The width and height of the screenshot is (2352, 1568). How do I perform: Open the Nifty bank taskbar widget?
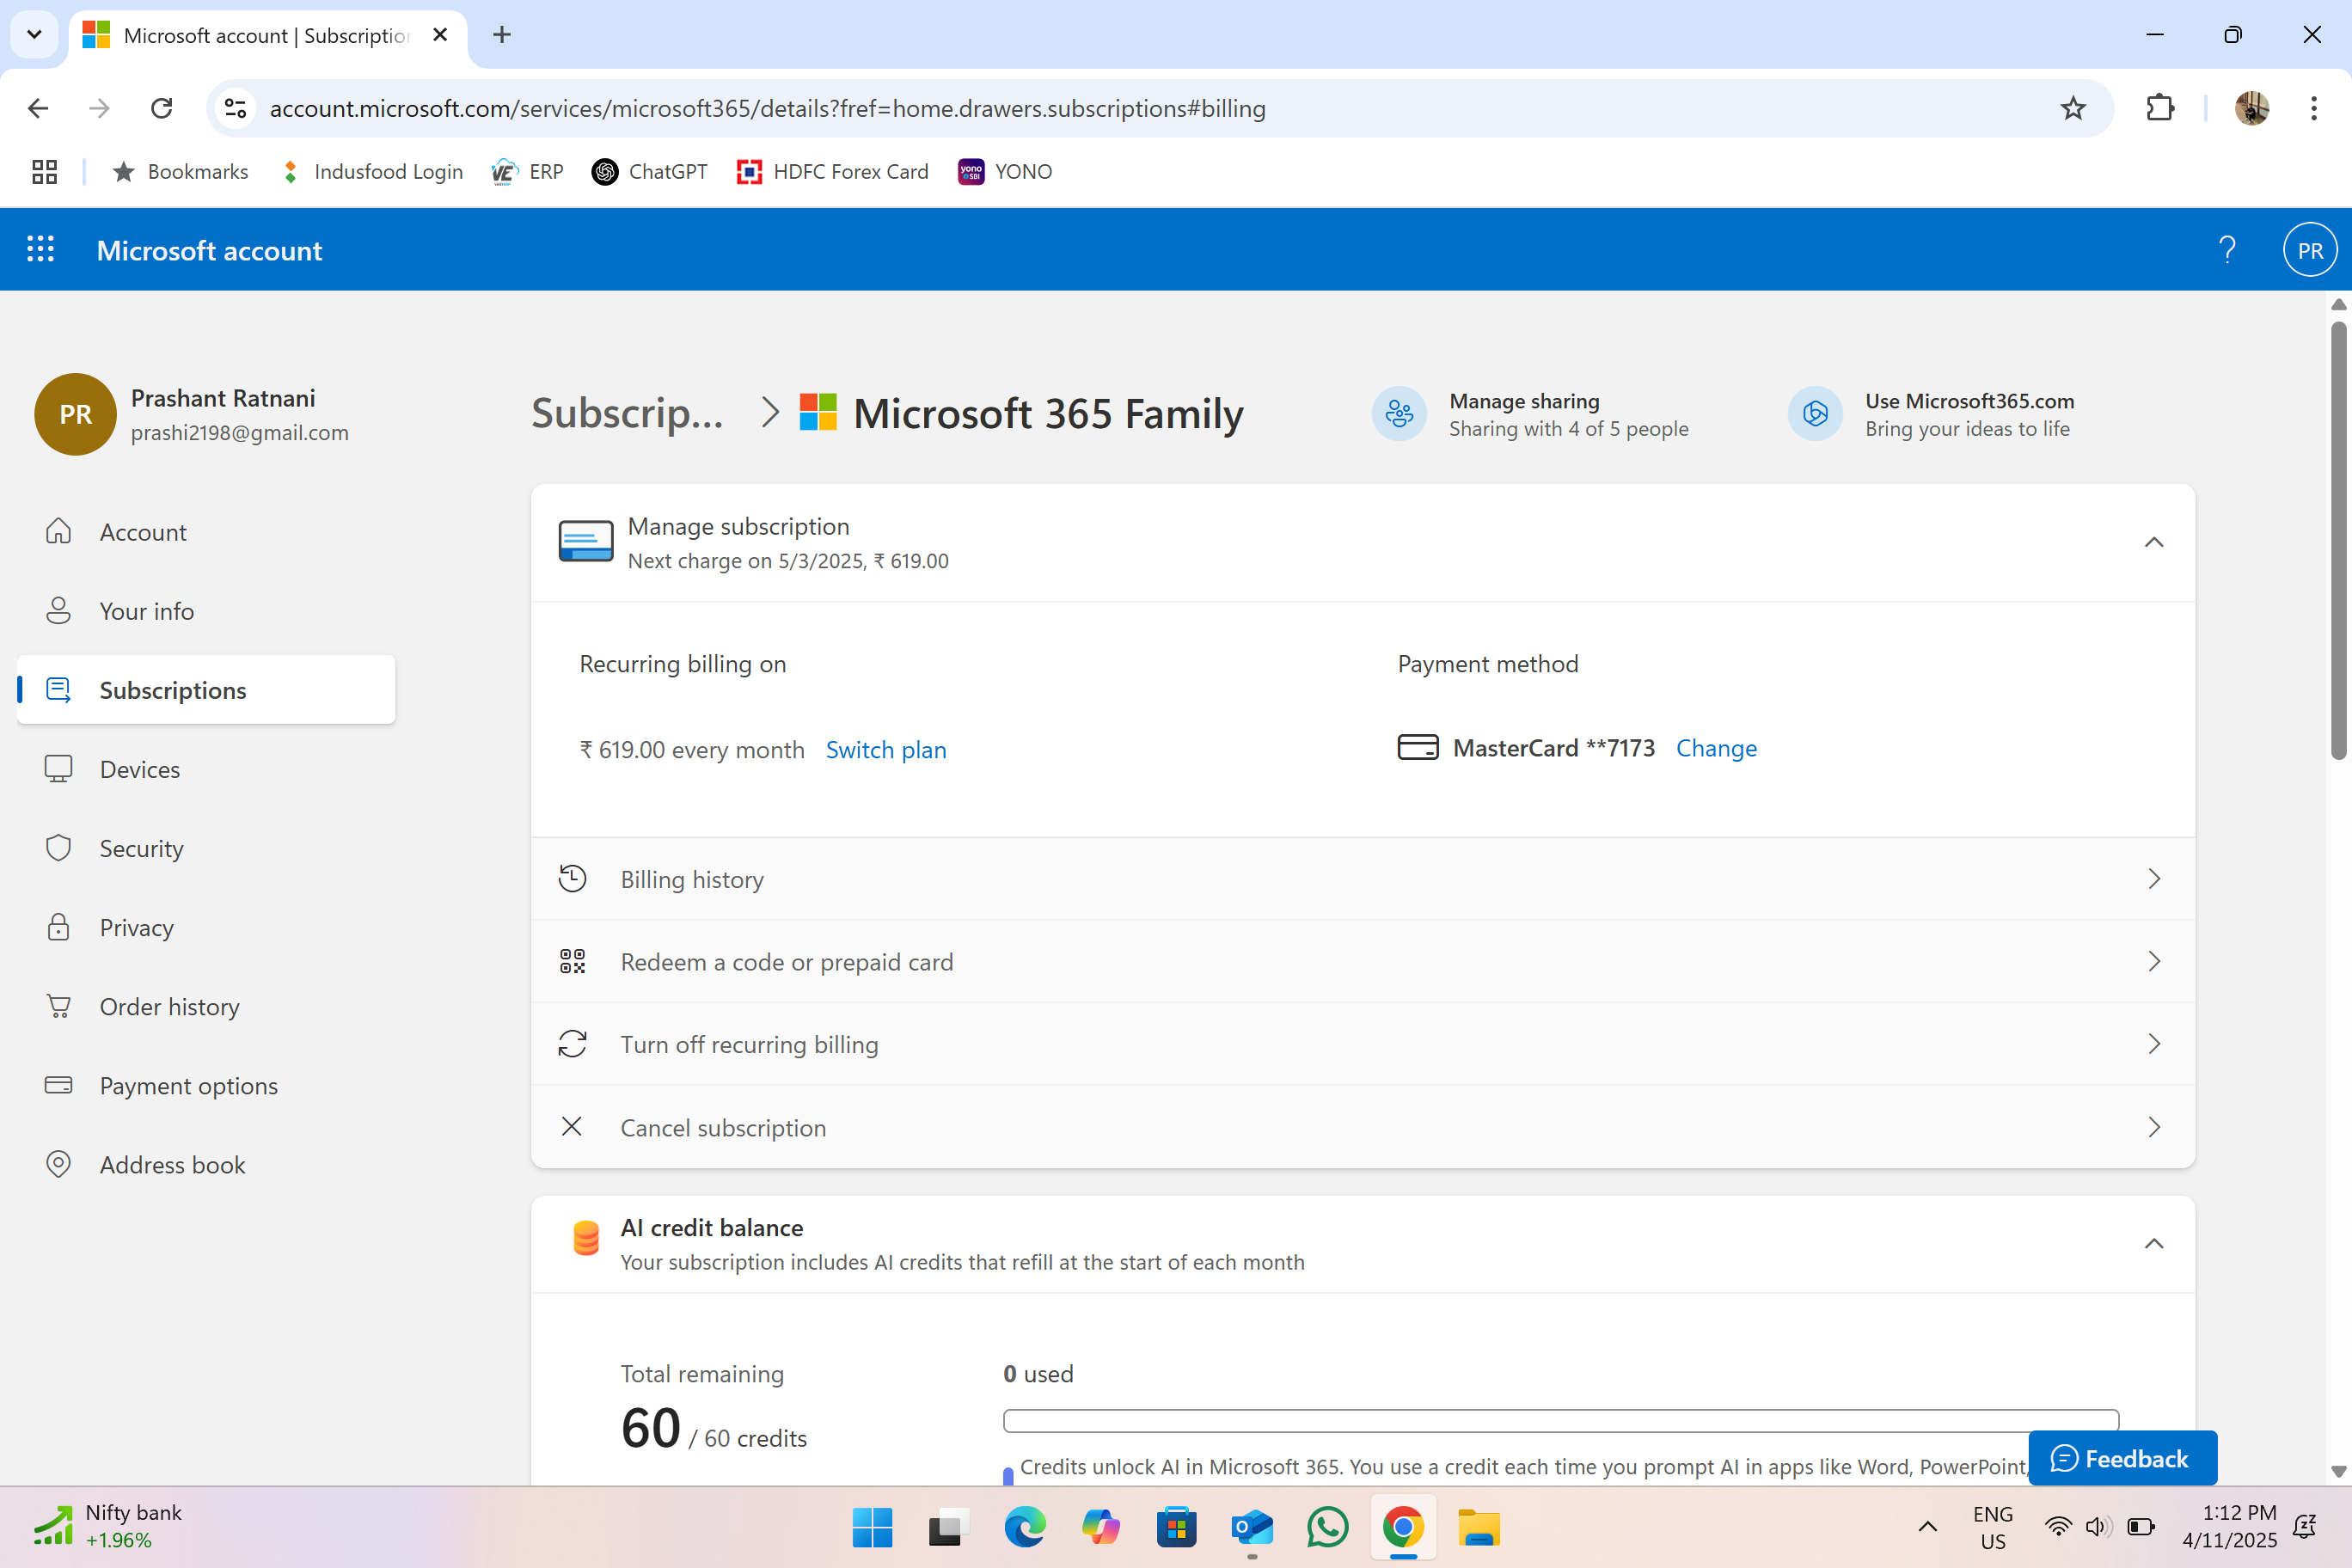coord(108,1526)
